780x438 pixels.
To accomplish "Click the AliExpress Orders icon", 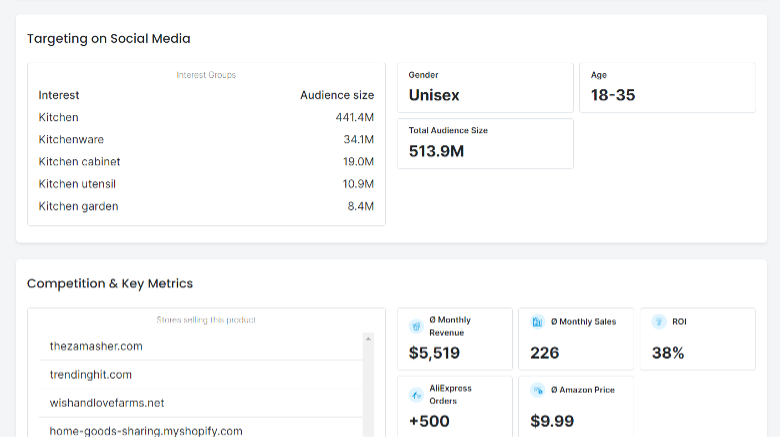I will click(x=416, y=395).
